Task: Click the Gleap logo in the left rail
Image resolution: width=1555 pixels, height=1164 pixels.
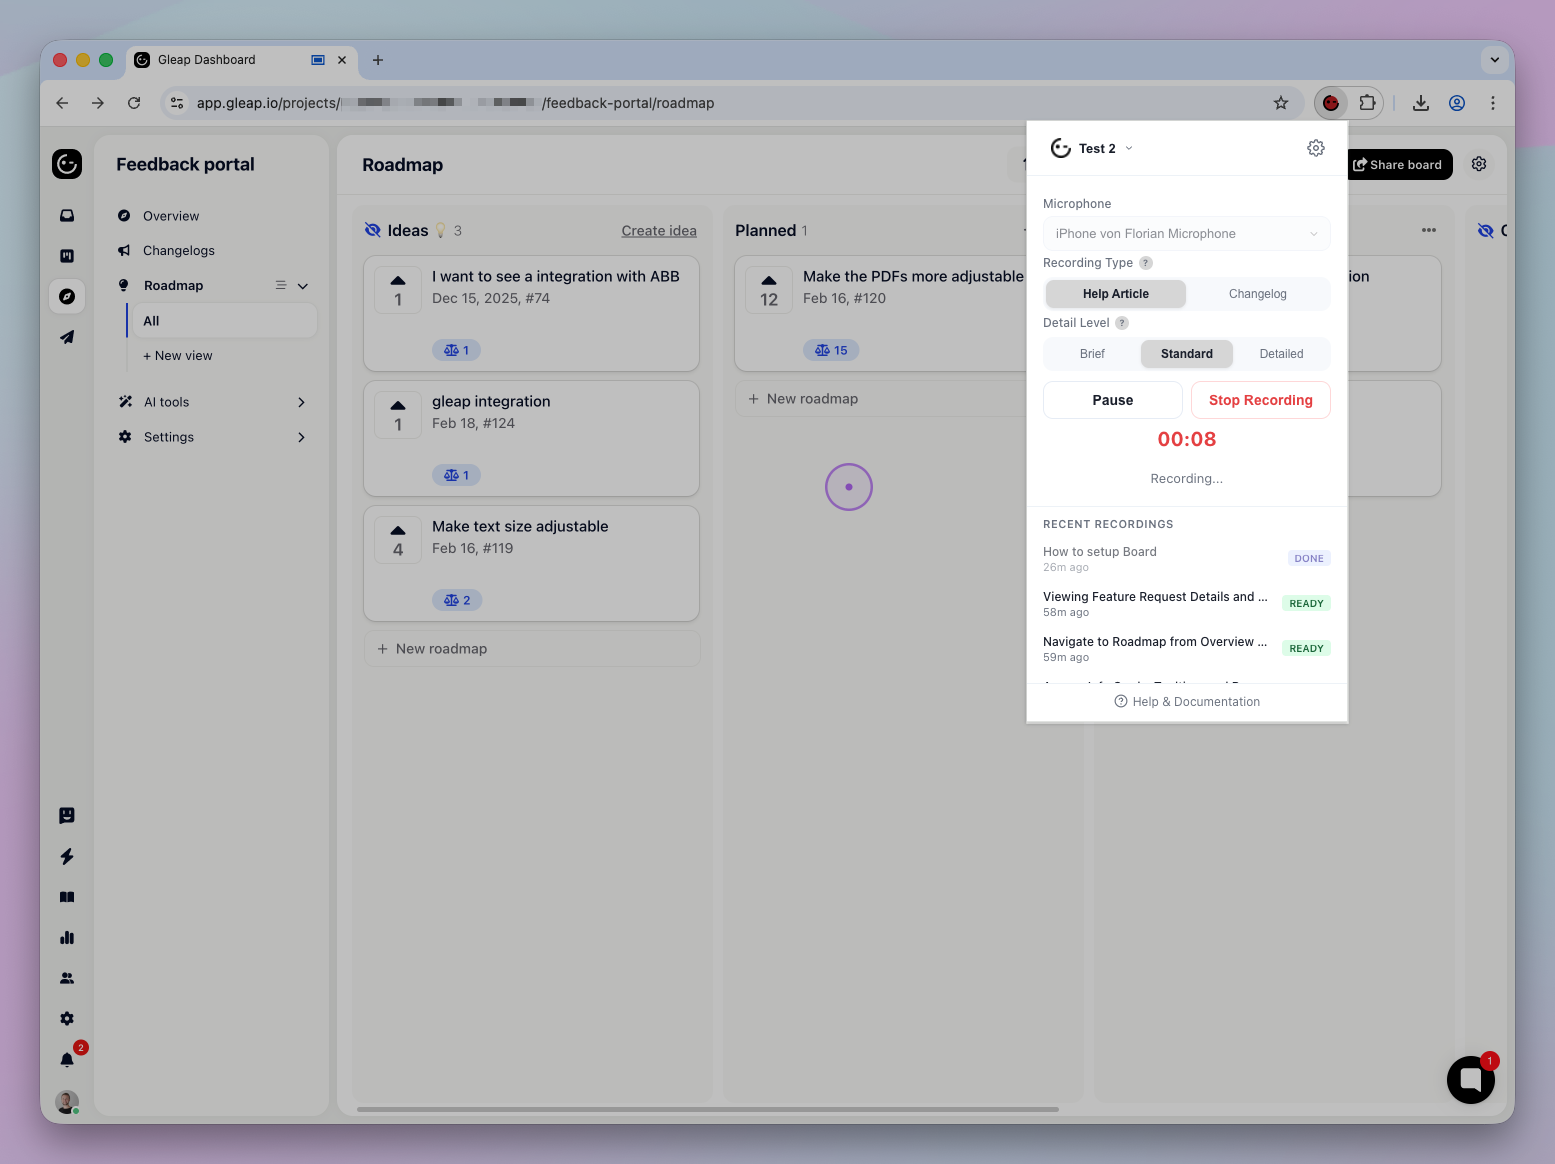Action: (x=67, y=164)
